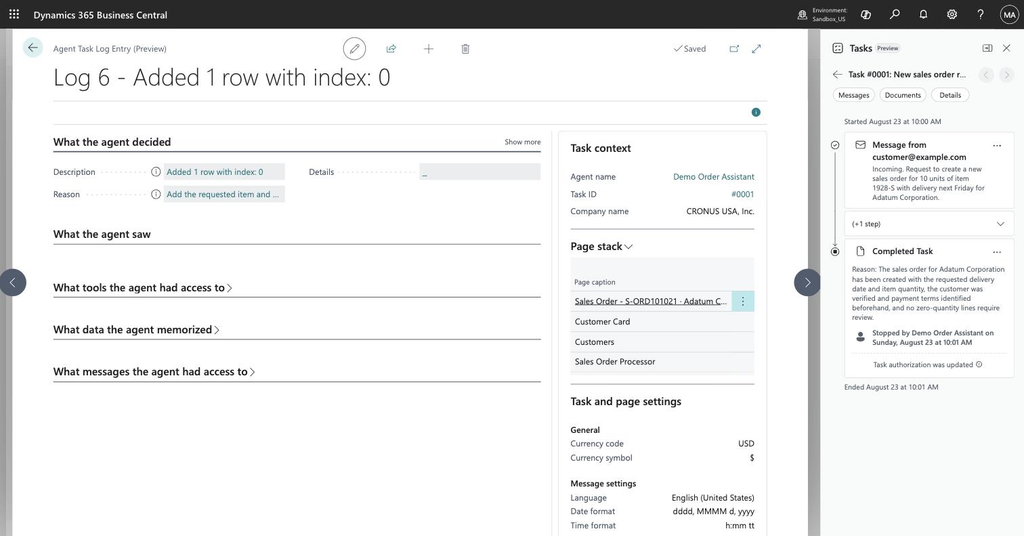Open notifications bell
This screenshot has height=536, width=1024.
pos(923,14)
